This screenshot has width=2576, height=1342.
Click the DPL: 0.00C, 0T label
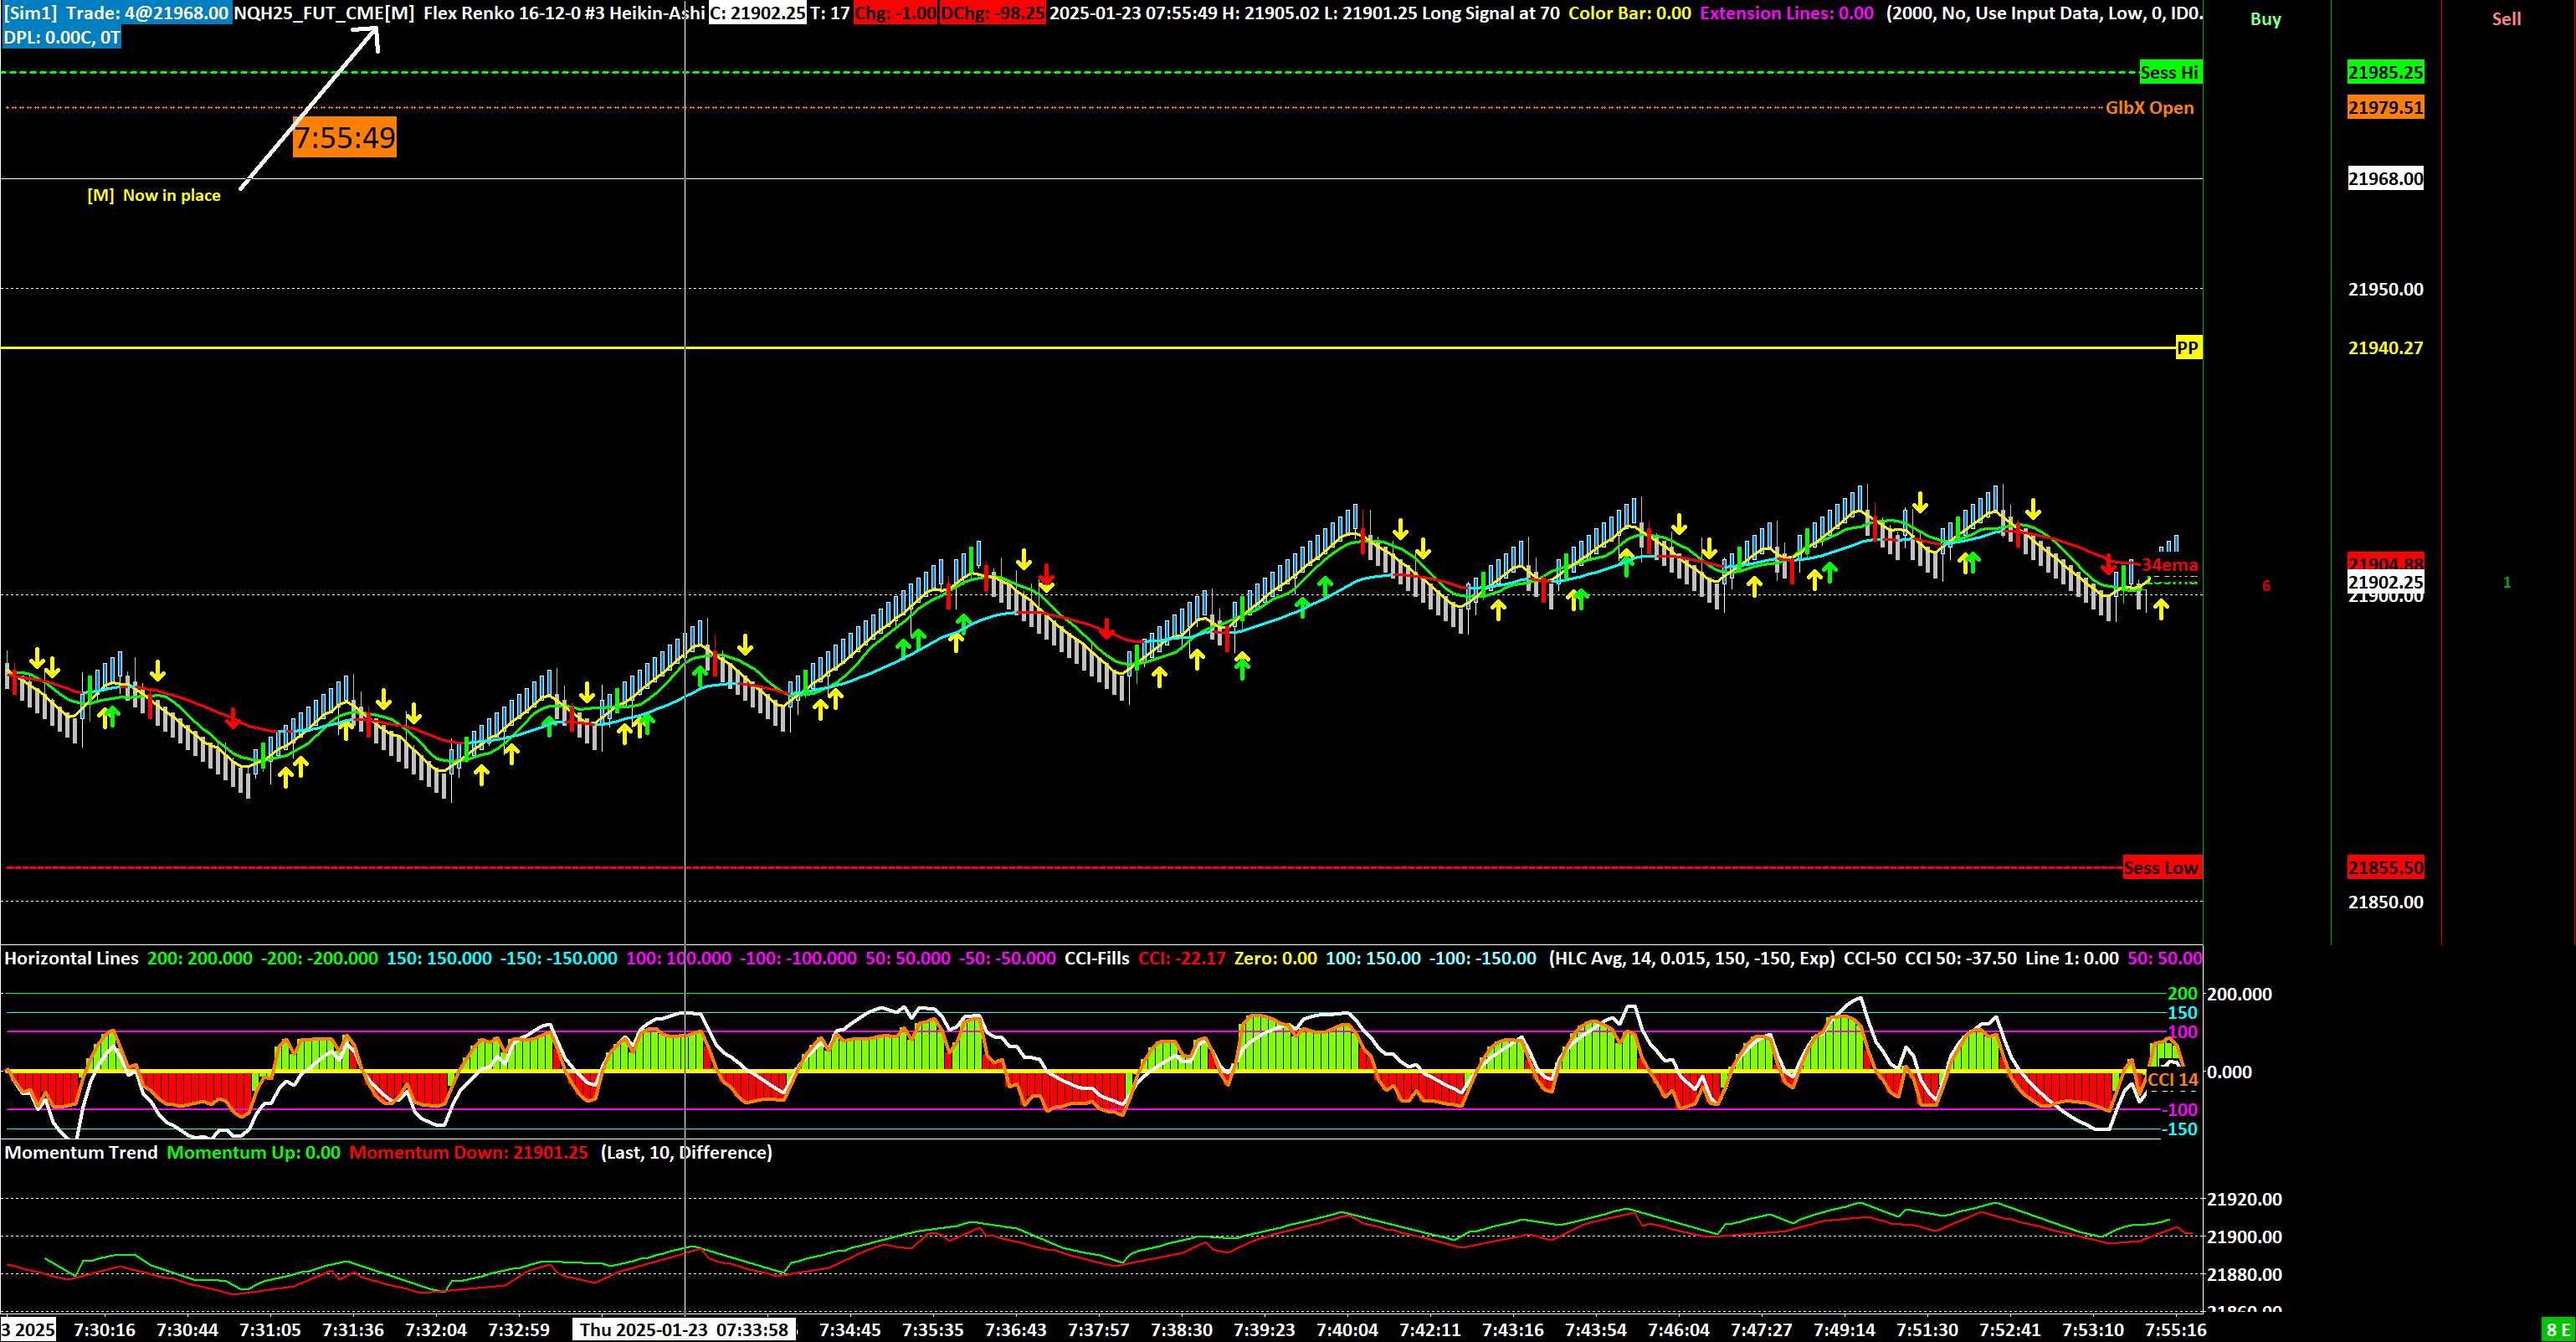coord(62,38)
